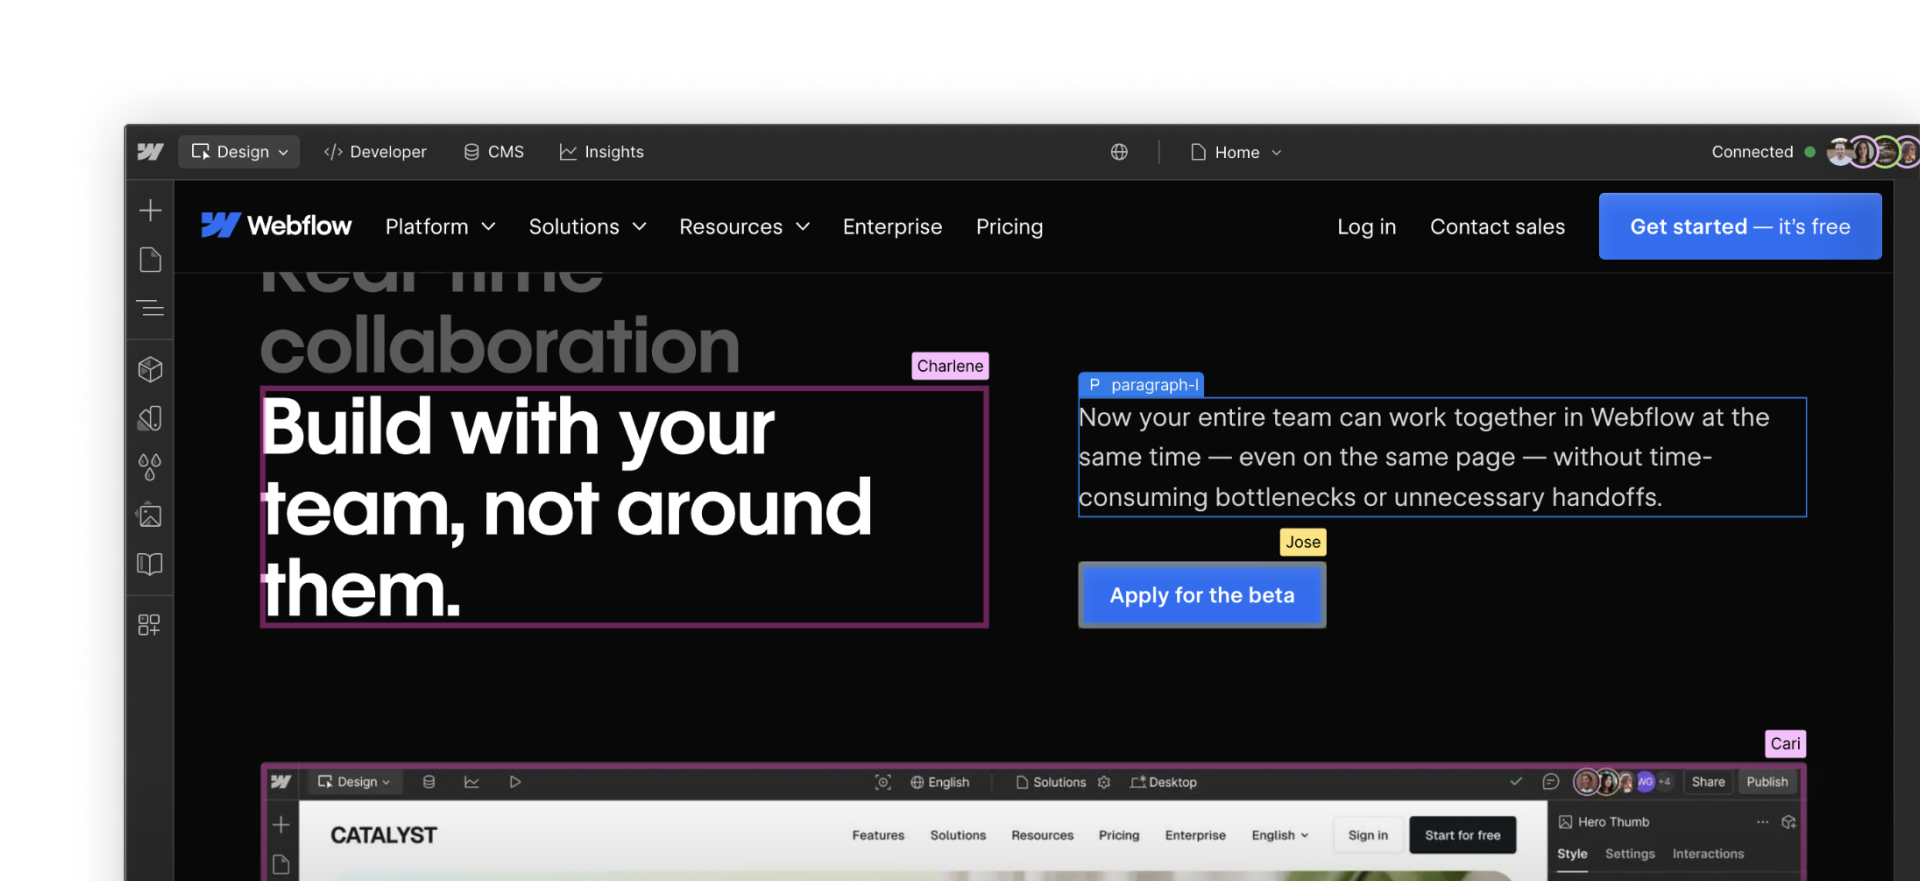Switch to Developer mode tab
Viewport: 1920px width, 881px height.
click(x=375, y=152)
